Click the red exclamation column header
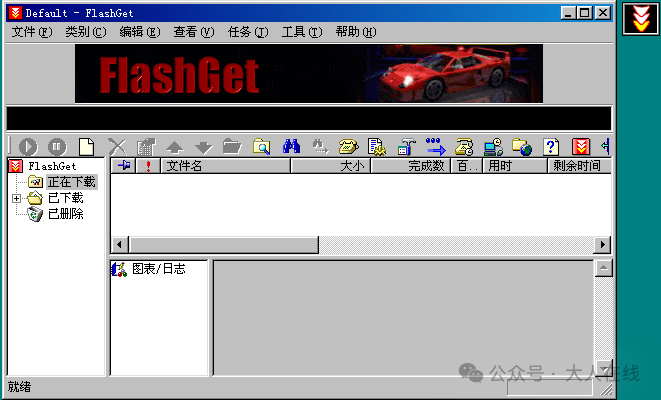This screenshot has width=661, height=400. coord(148,165)
